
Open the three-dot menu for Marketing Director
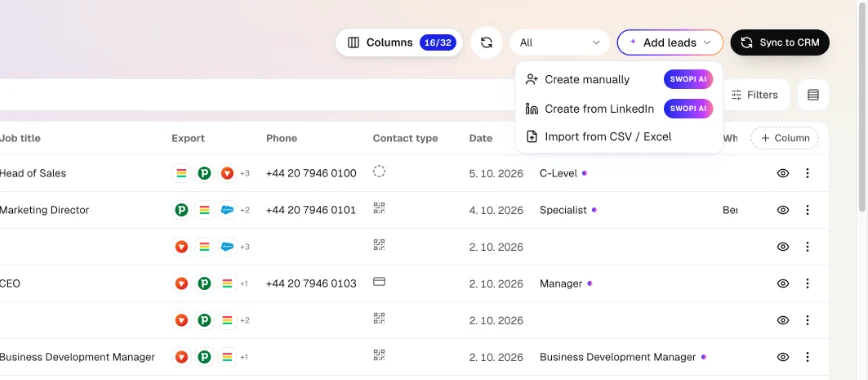[807, 210]
